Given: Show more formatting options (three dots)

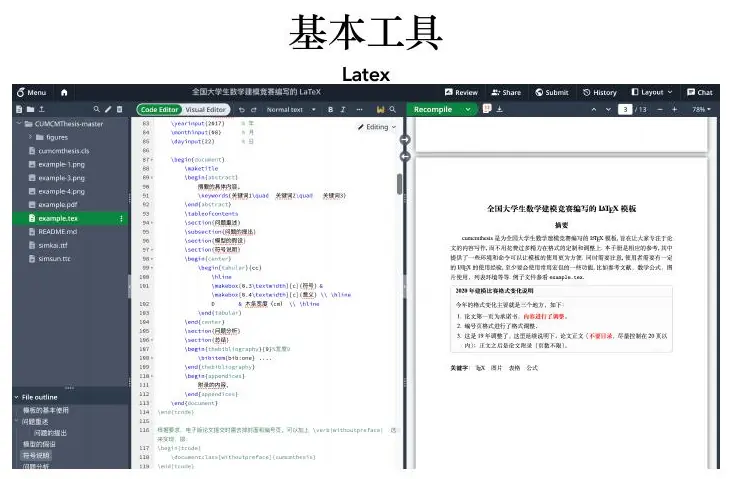Looking at the screenshot, I should pos(359,110).
